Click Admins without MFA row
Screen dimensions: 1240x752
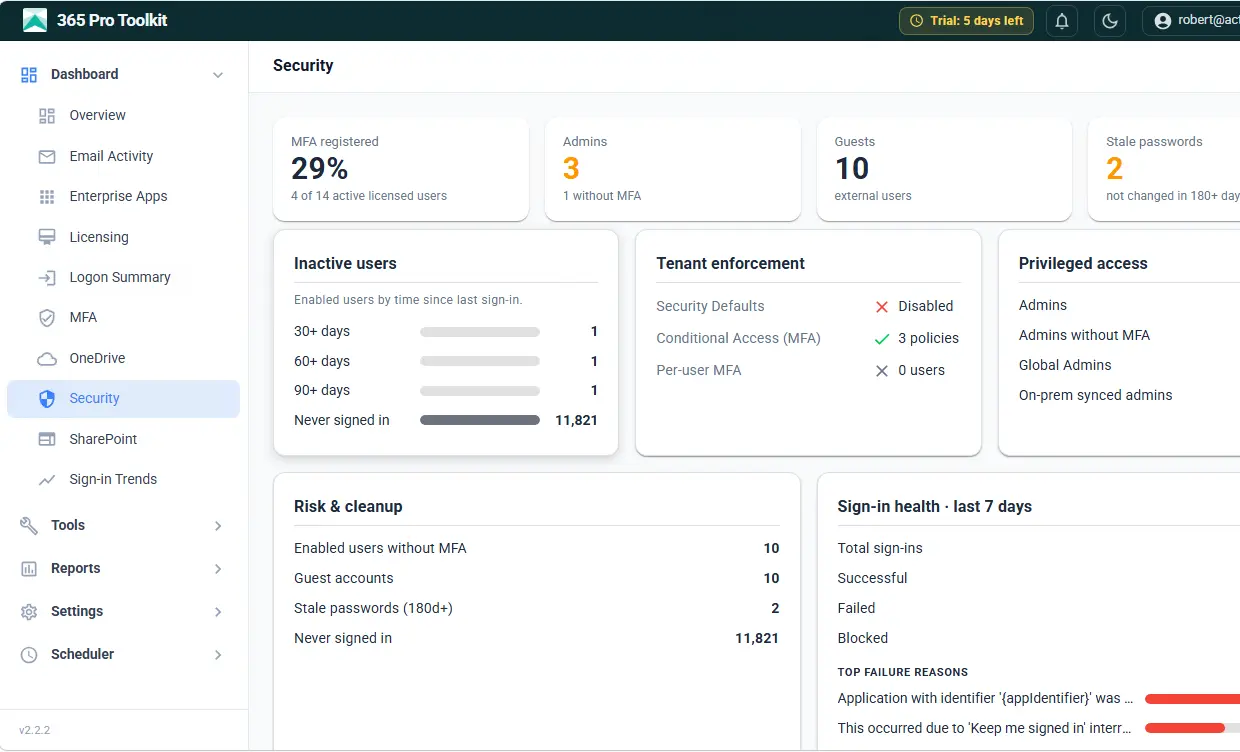(x=1129, y=336)
